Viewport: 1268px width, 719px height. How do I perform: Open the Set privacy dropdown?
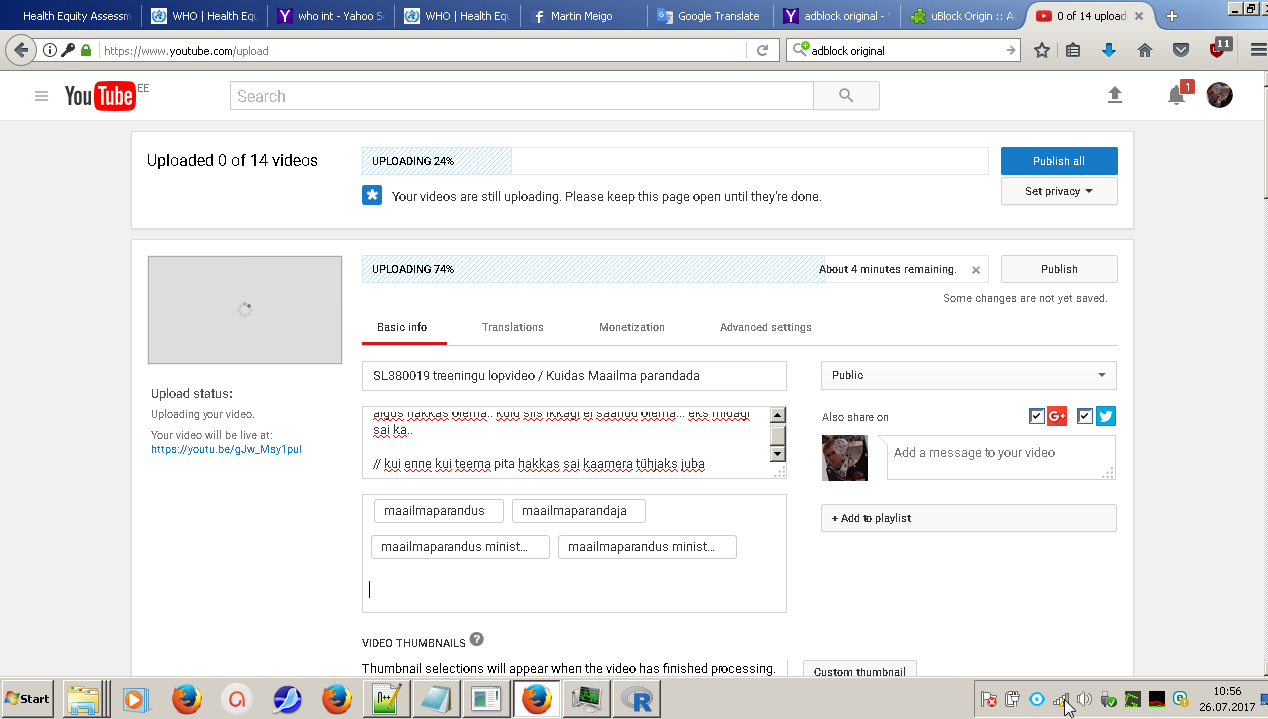click(1059, 191)
